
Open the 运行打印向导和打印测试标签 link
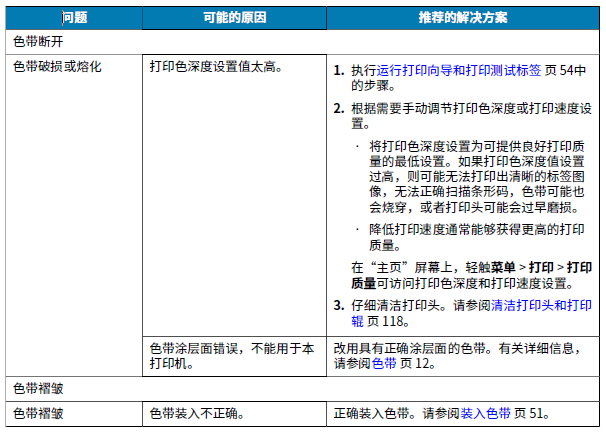[459, 70]
